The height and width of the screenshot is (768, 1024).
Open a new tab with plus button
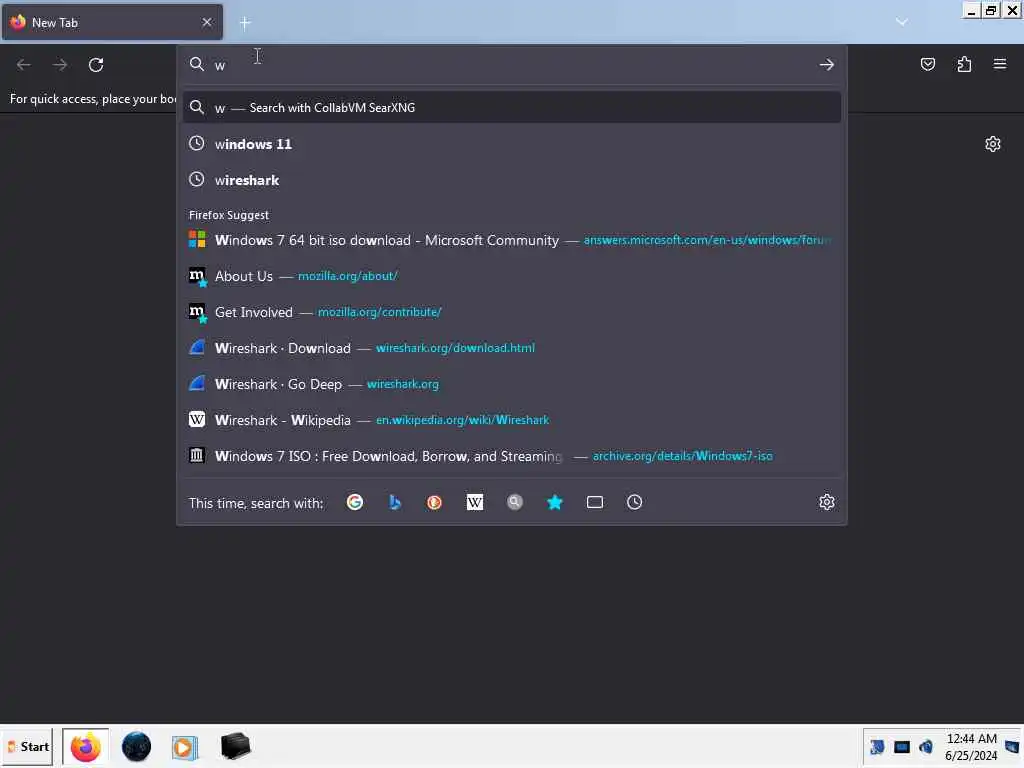(x=245, y=23)
